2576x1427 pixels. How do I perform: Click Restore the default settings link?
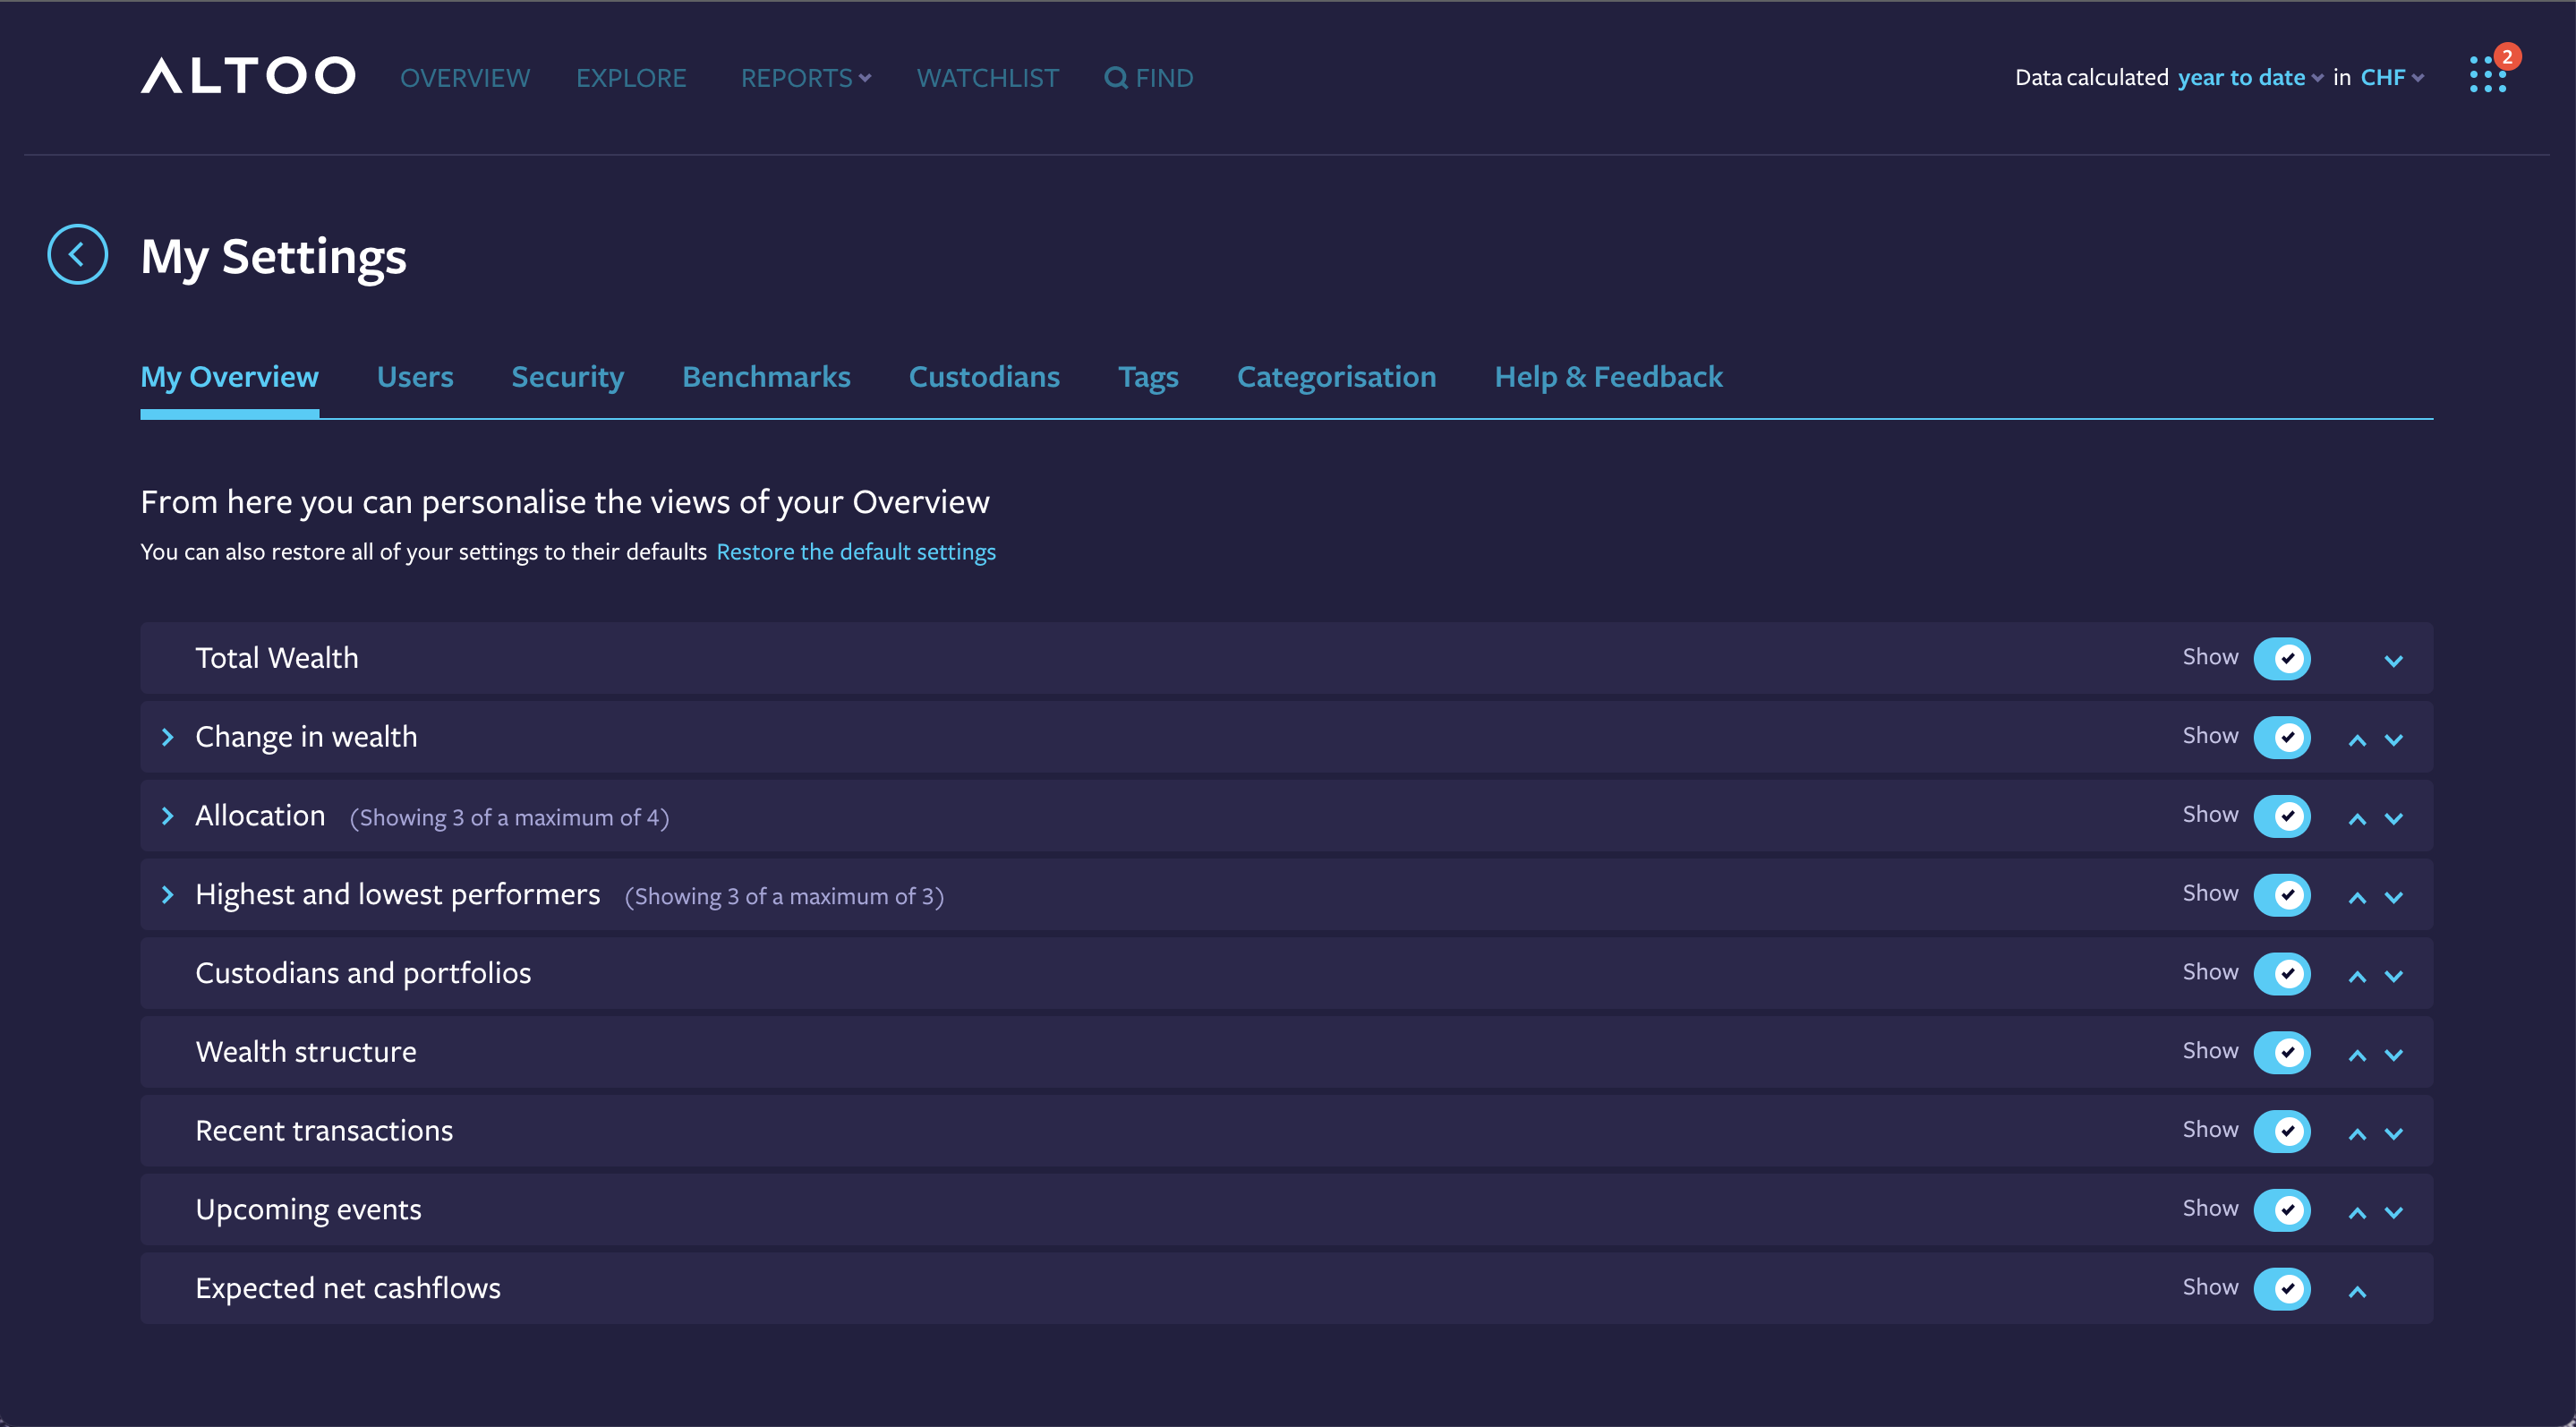[856, 552]
